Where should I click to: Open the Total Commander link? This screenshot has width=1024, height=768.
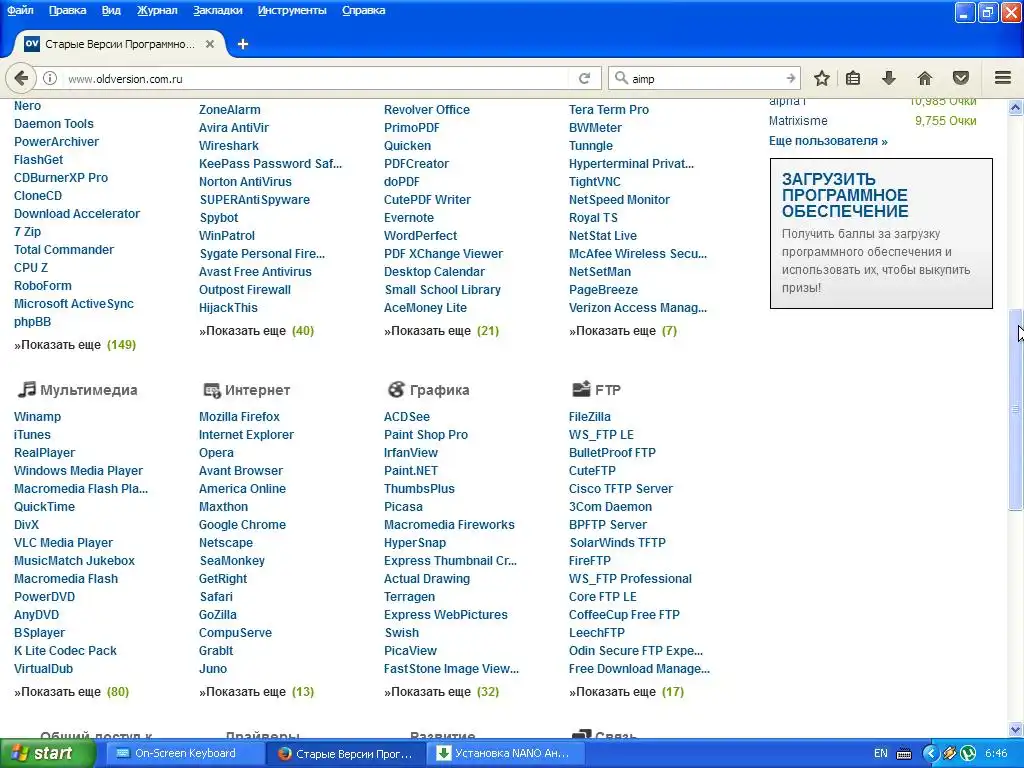pyautogui.click(x=64, y=249)
